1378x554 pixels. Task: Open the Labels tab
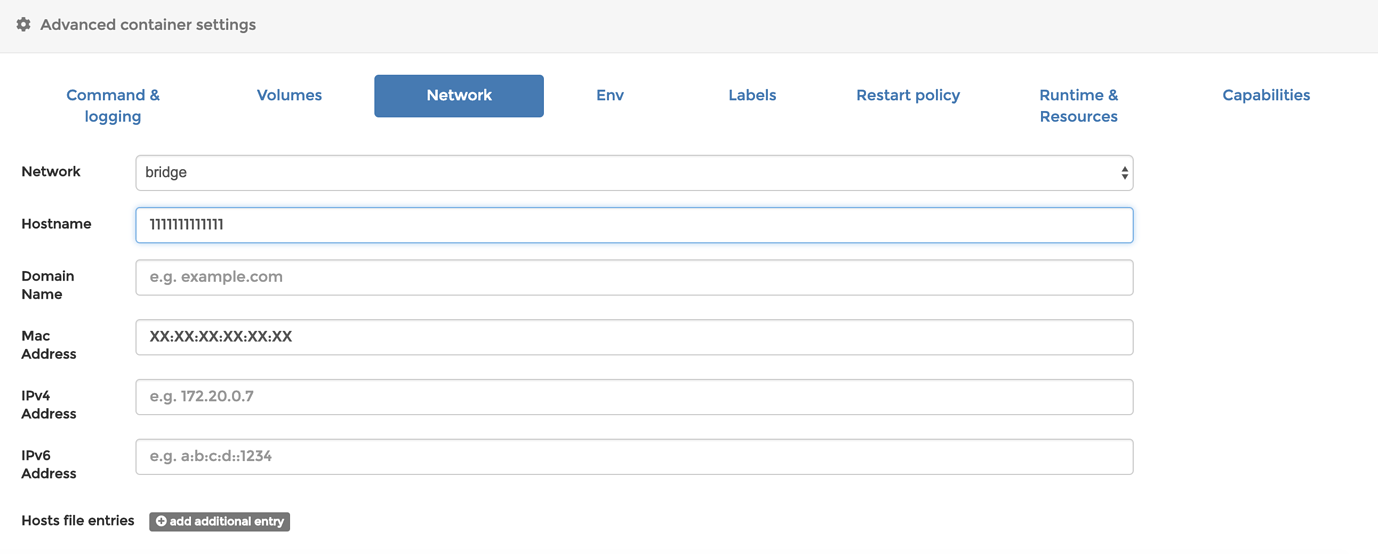point(752,96)
